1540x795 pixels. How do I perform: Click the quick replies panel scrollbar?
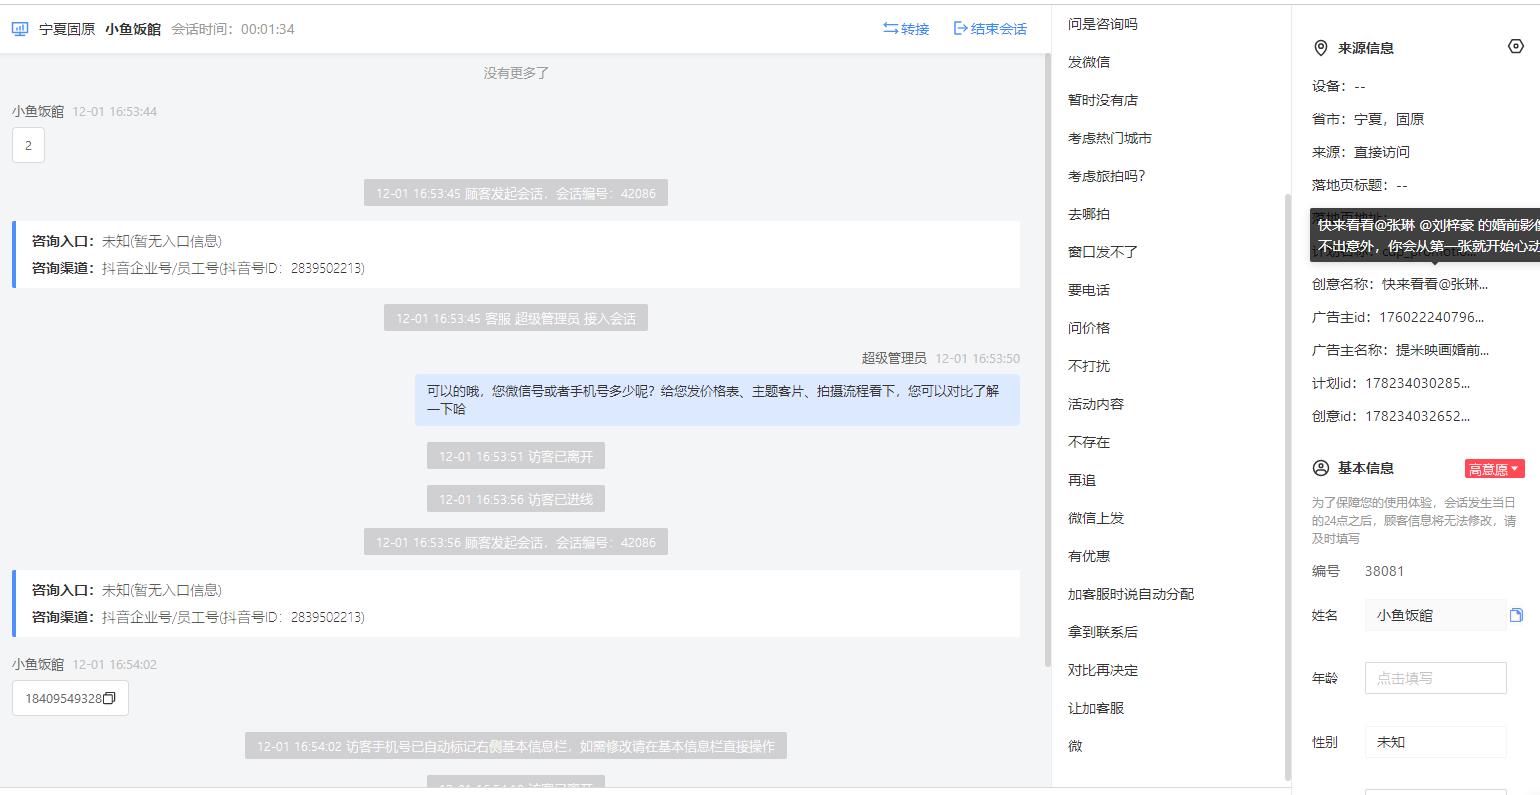1287,485
